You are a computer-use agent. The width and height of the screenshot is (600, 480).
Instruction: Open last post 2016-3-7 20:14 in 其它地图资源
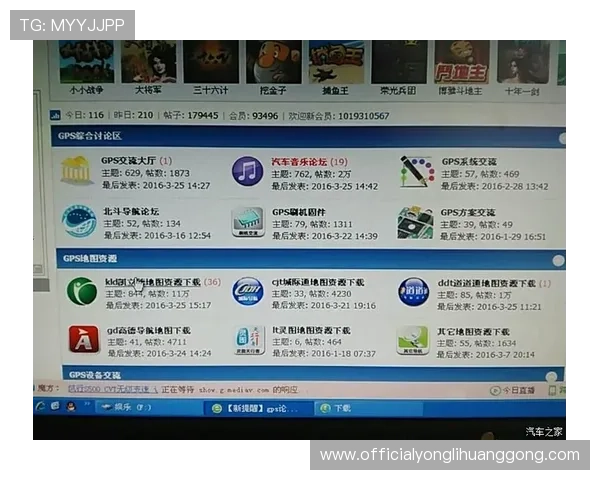click(506, 355)
